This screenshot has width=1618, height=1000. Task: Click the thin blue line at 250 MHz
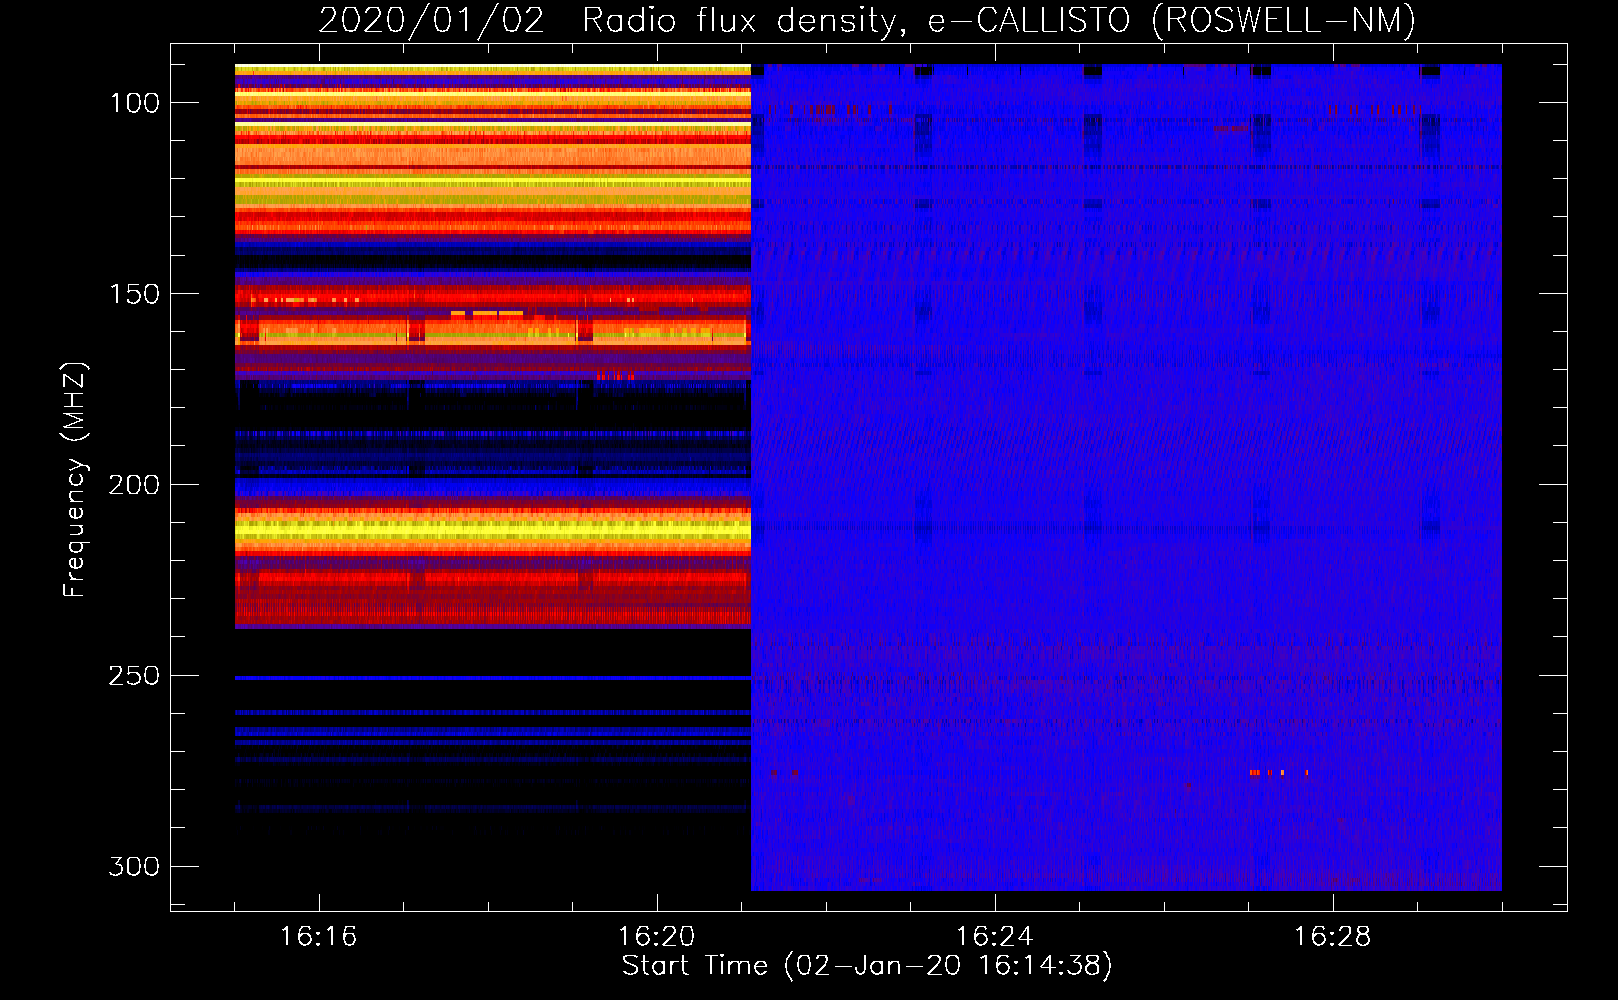pyautogui.click(x=493, y=678)
